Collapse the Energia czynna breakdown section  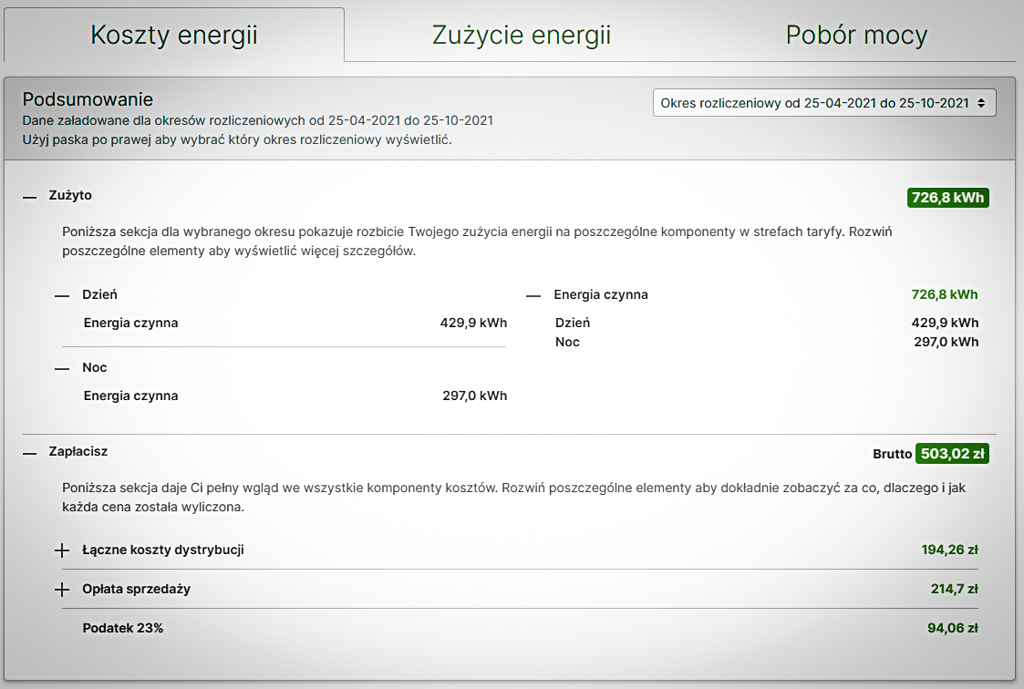tap(534, 296)
